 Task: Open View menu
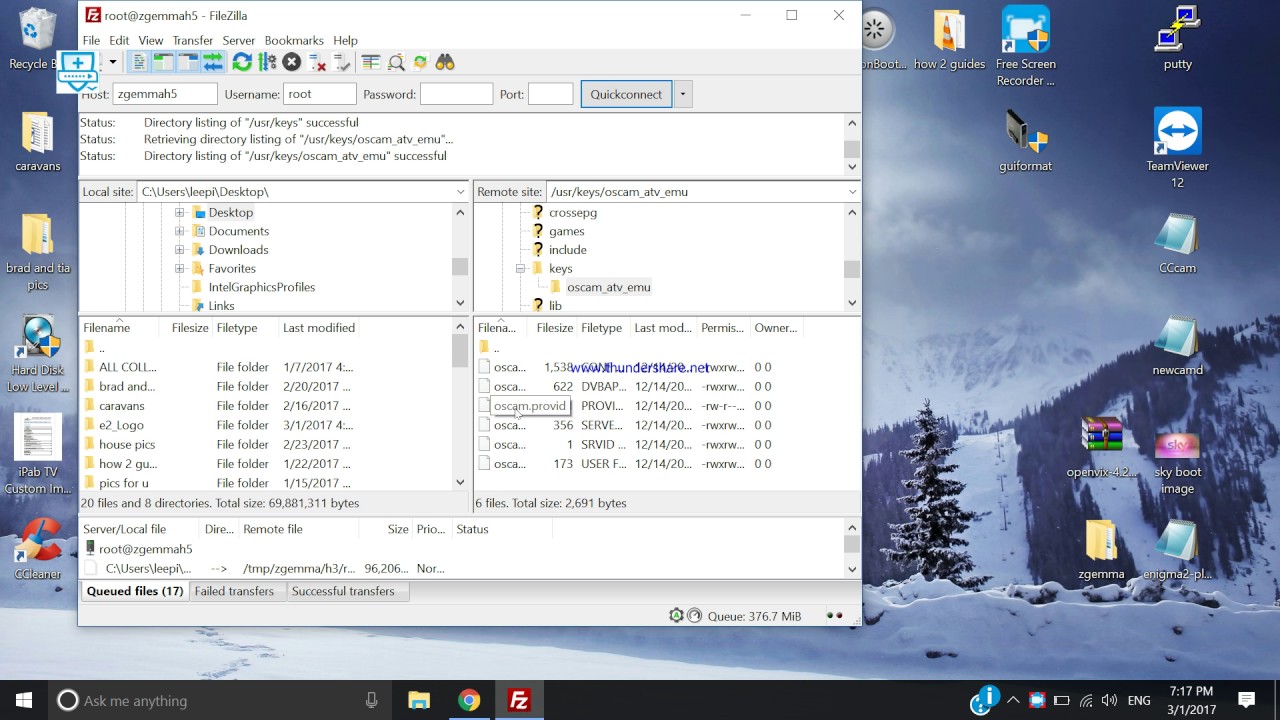pyautogui.click(x=151, y=40)
